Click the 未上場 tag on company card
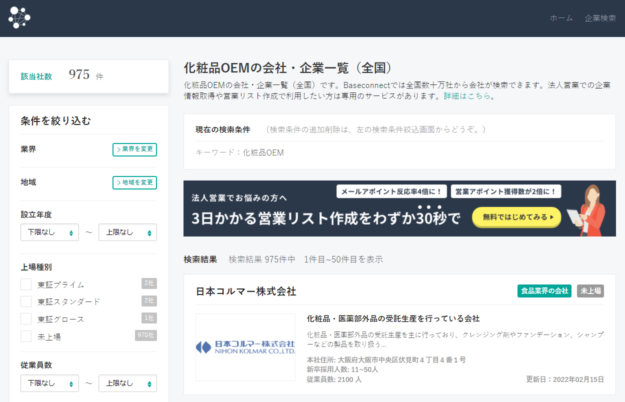Viewport: 625px width, 402px height. point(590,291)
